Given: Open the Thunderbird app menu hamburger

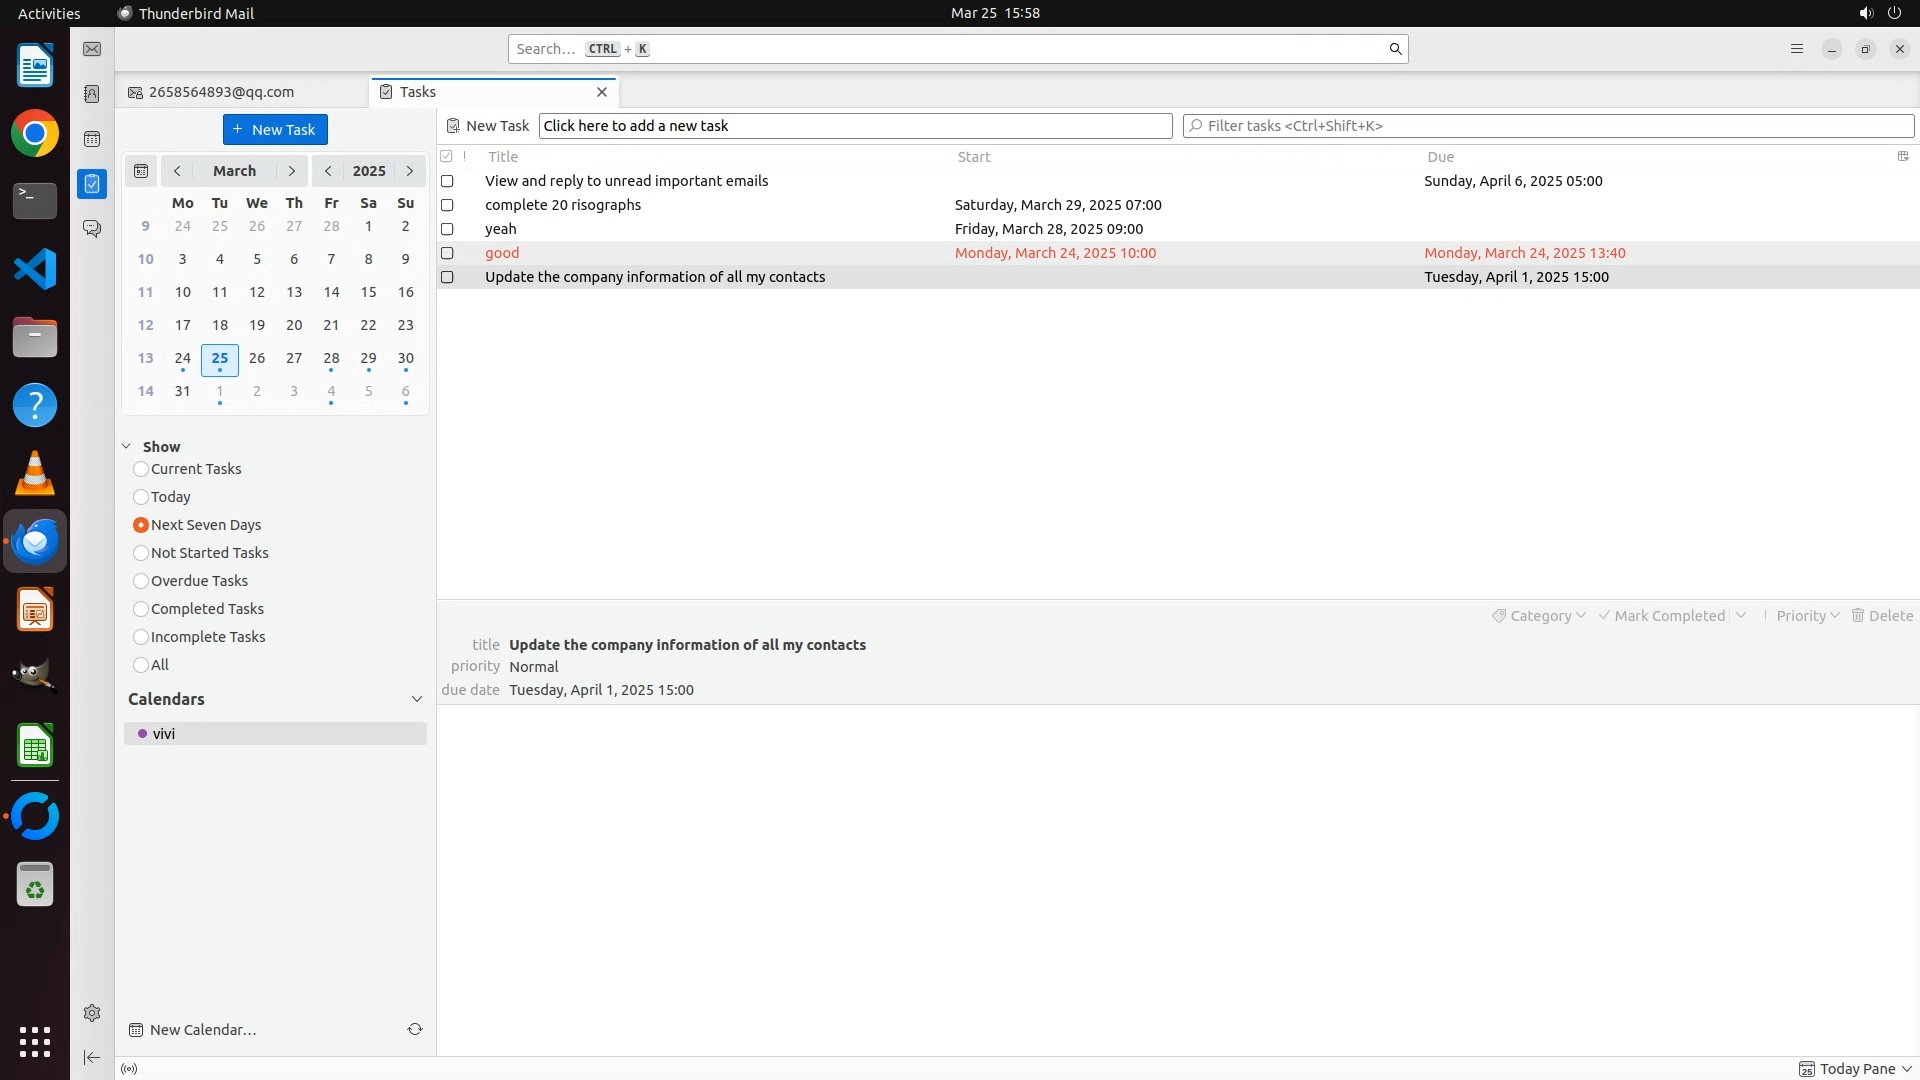Looking at the screenshot, I should point(1797,49).
